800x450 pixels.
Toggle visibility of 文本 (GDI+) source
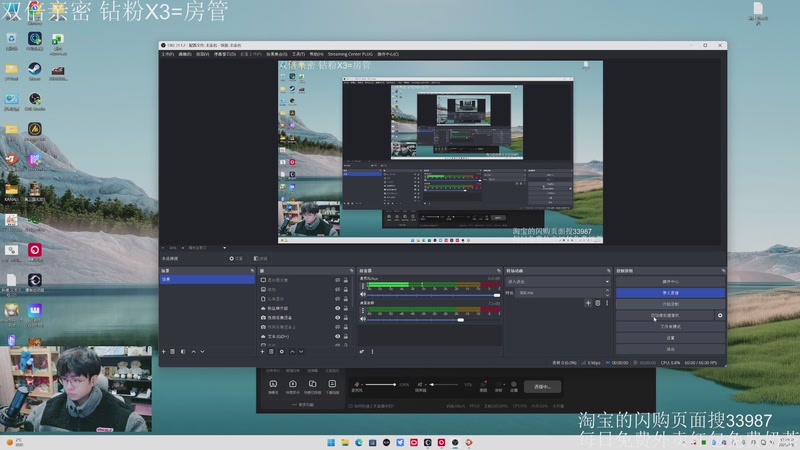tap(337, 337)
